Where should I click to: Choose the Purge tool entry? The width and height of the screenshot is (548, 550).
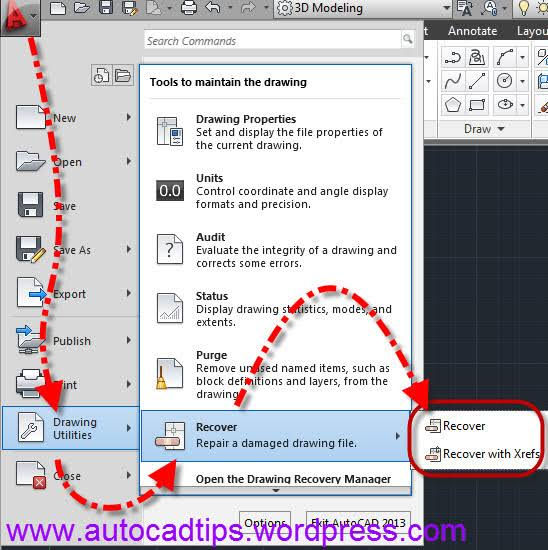(x=275, y=374)
